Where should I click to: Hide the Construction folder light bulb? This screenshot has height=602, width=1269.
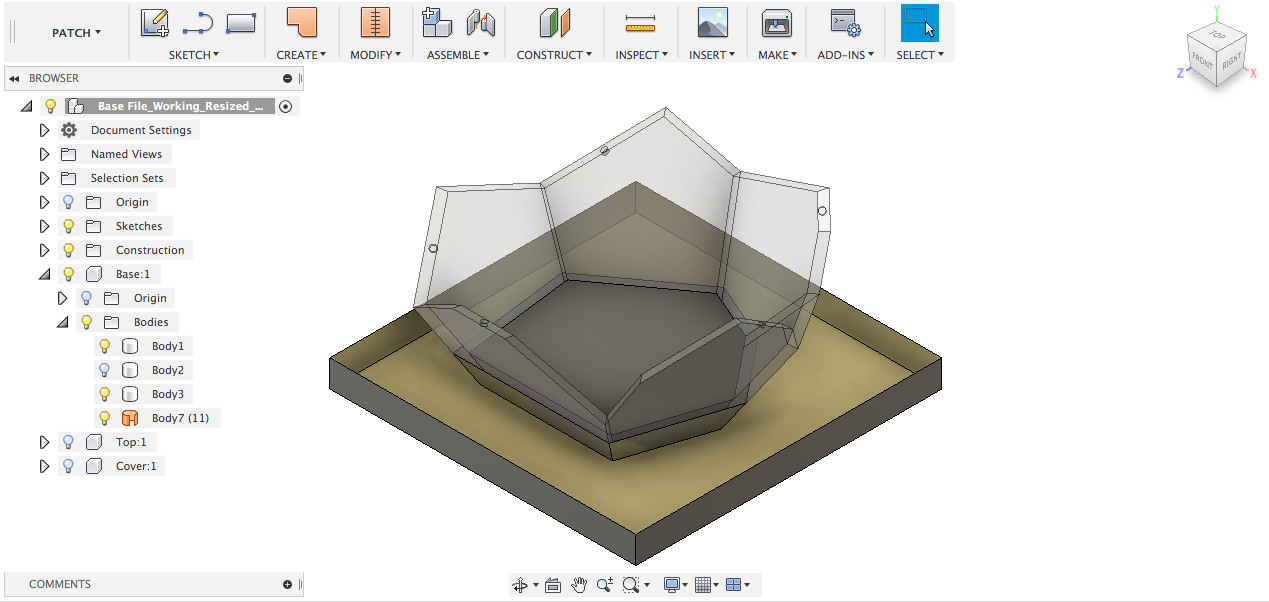(69, 250)
